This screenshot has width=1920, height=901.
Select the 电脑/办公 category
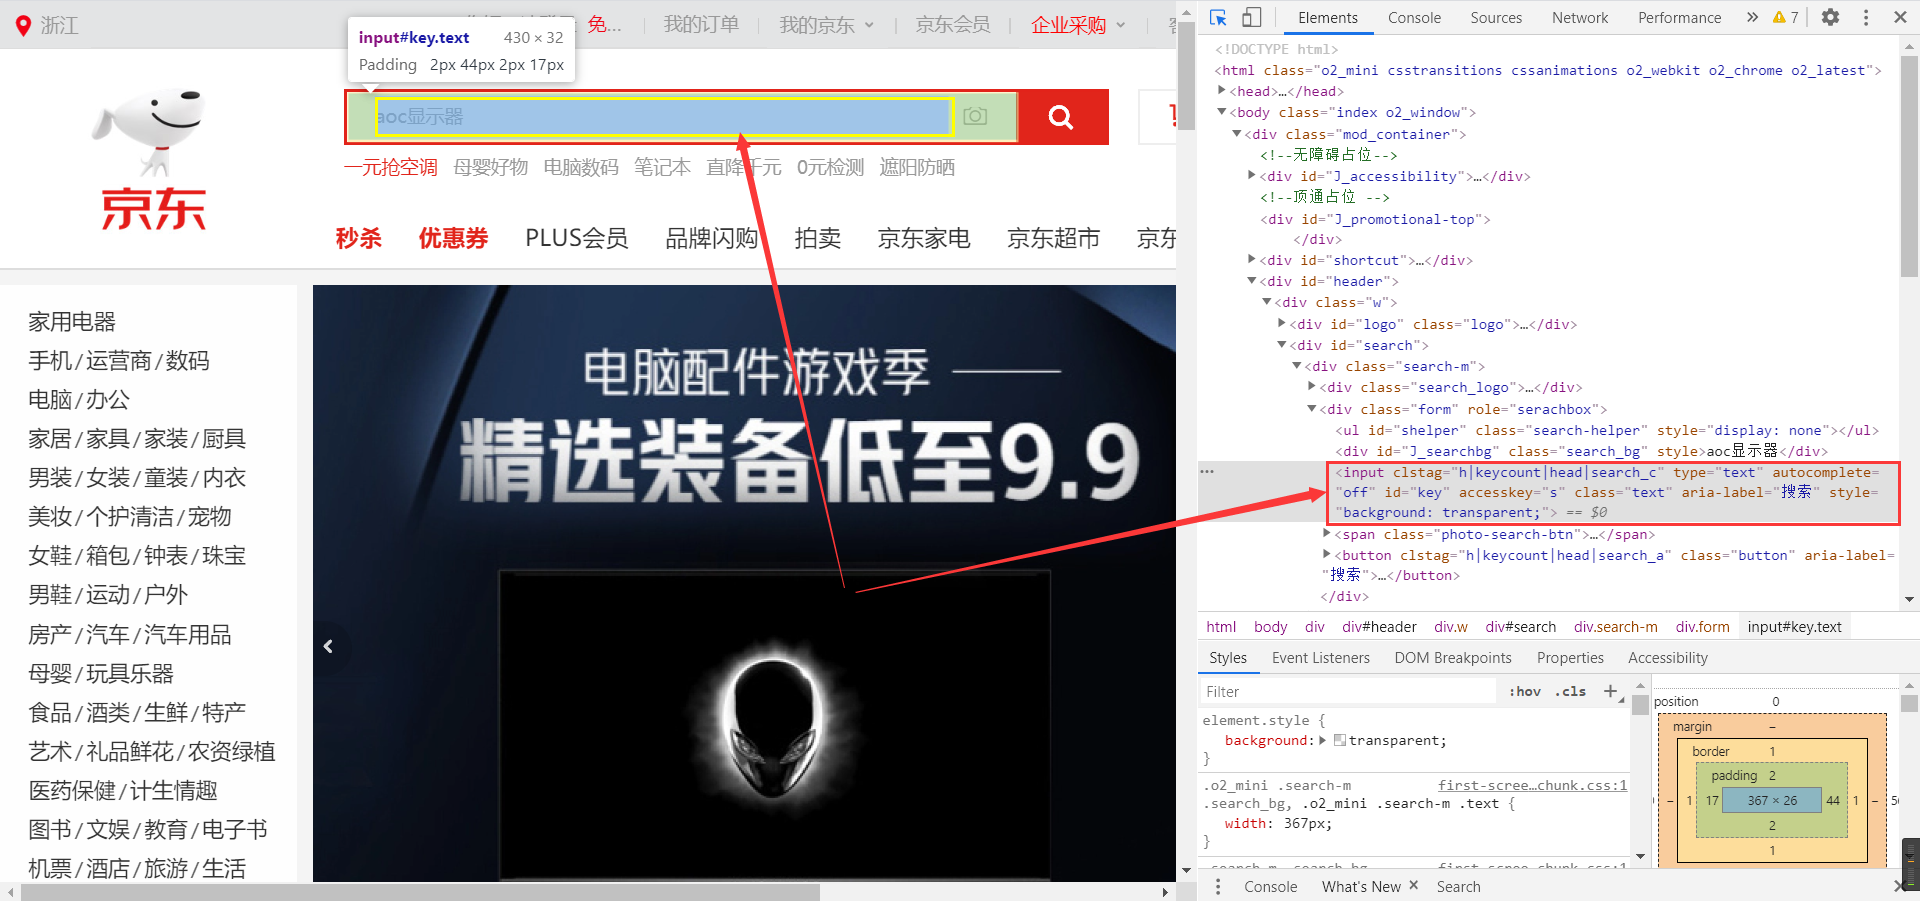pyautogui.click(x=79, y=399)
